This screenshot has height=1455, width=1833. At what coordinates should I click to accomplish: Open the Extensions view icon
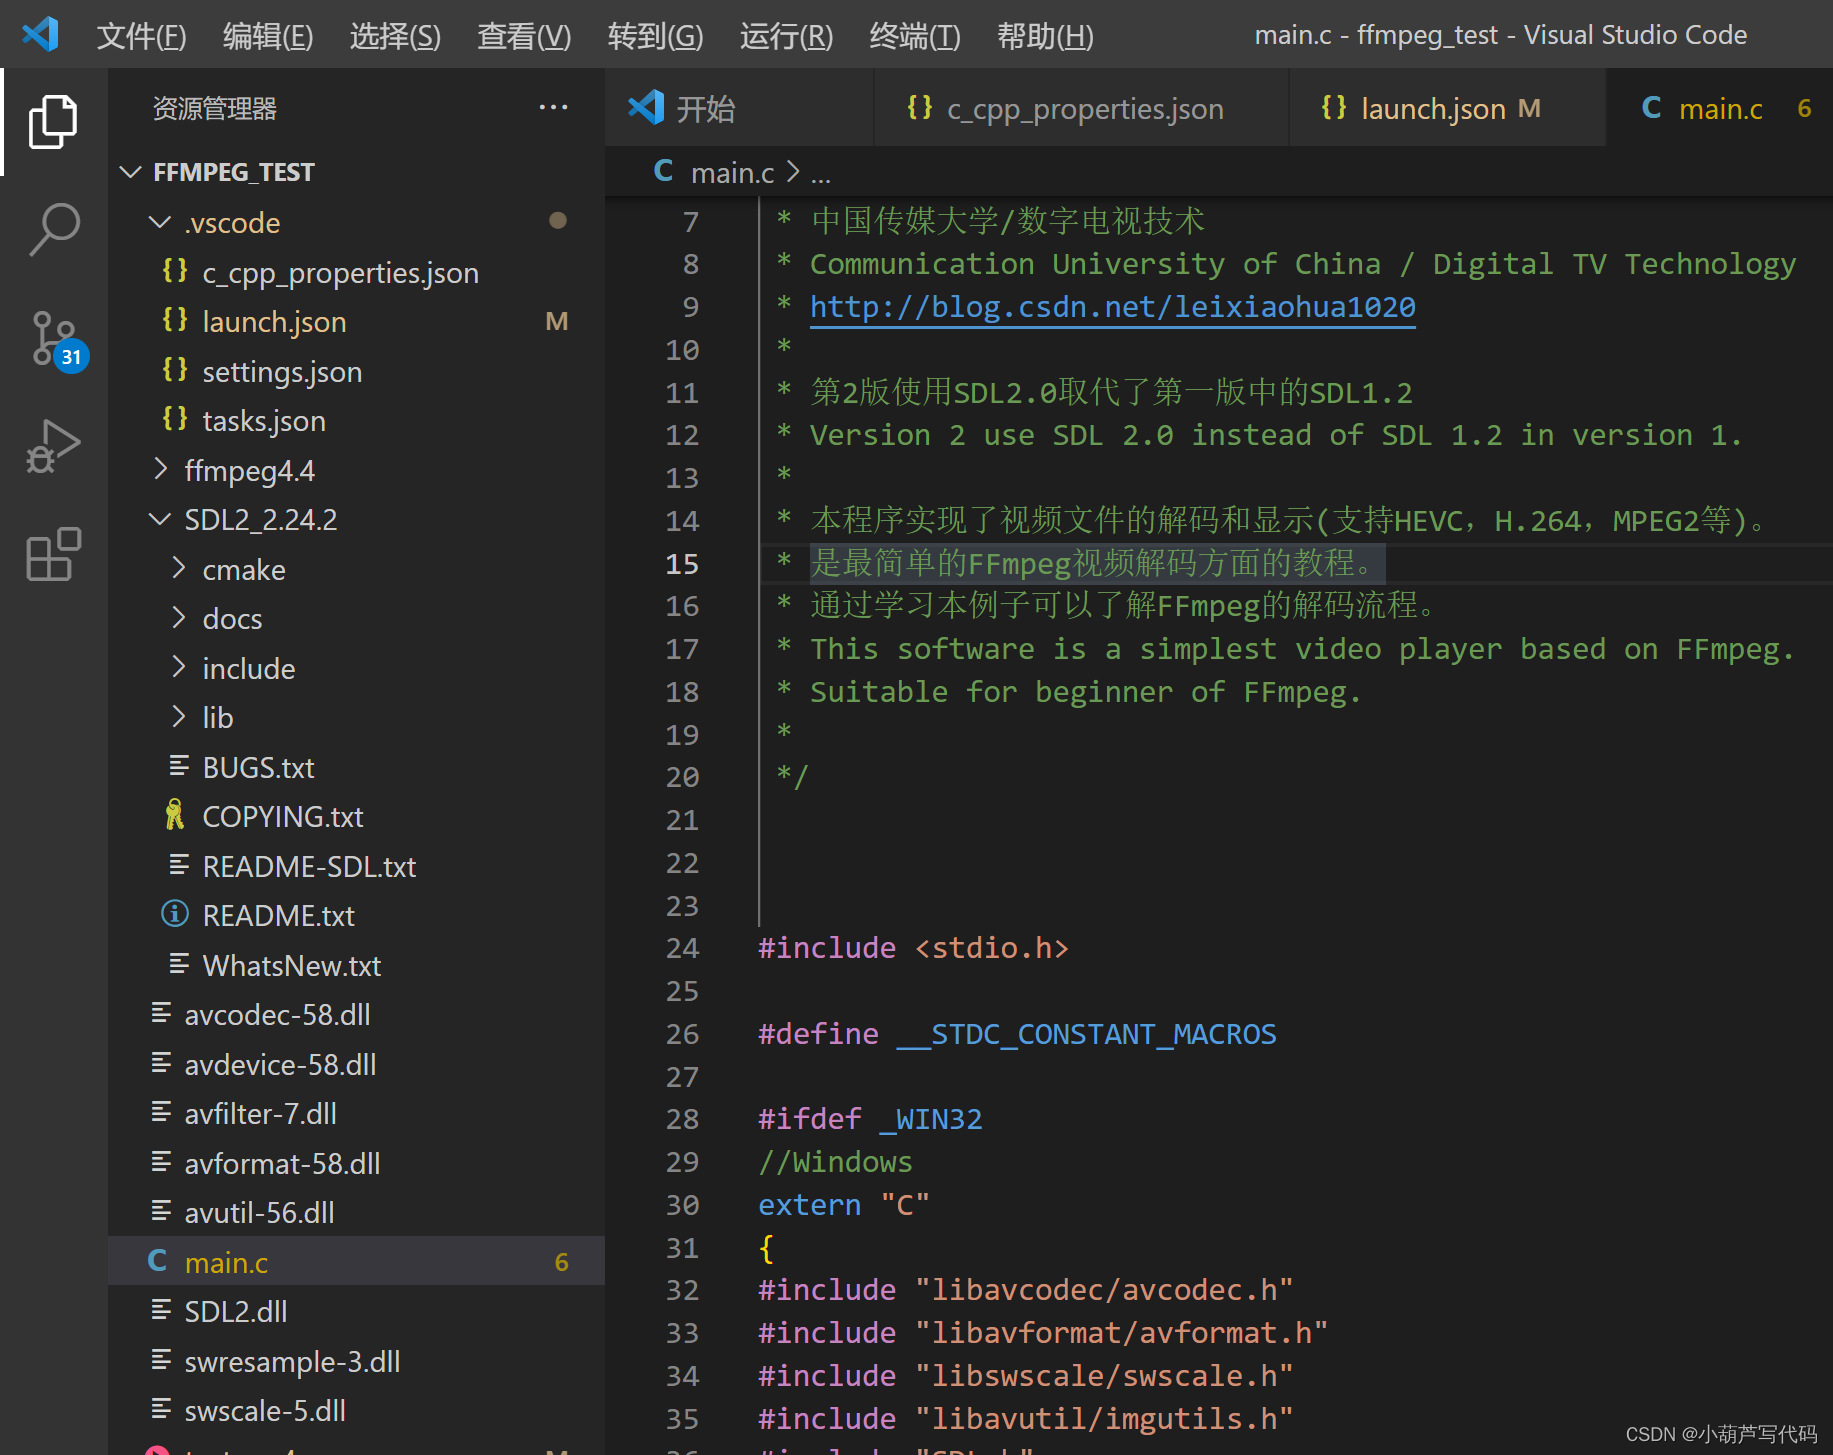click(53, 554)
